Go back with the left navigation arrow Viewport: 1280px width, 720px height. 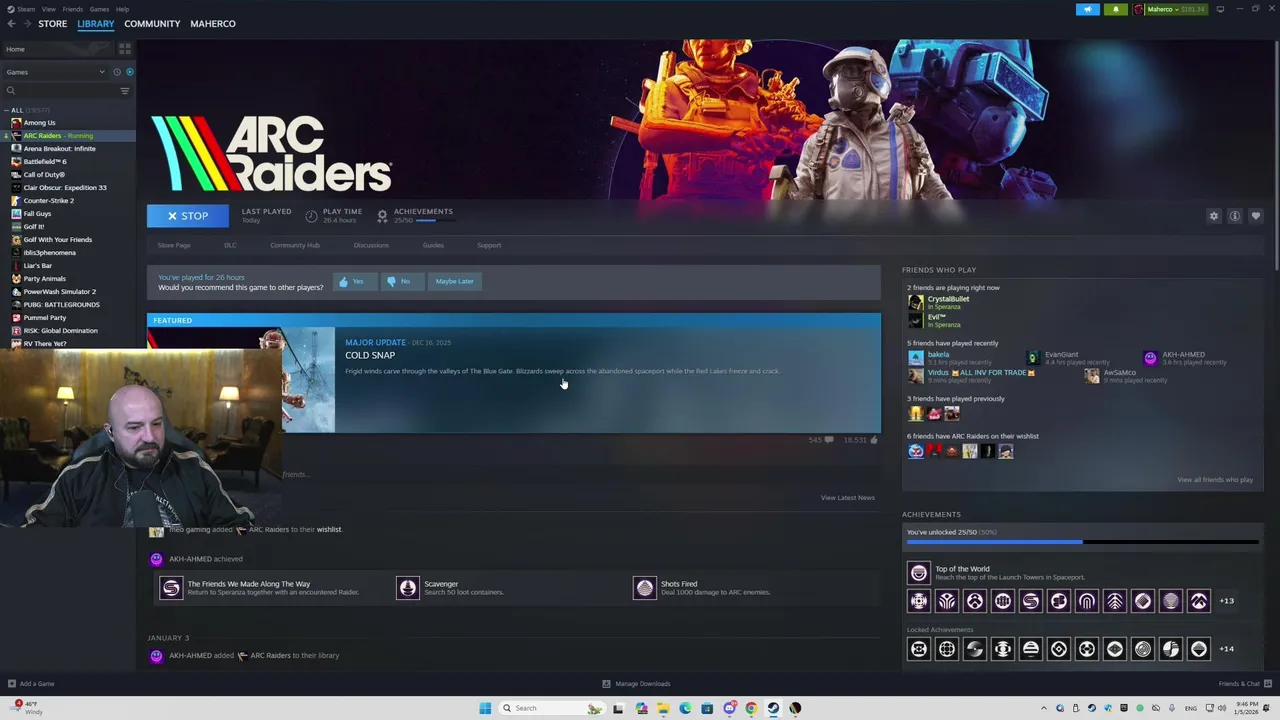point(11,24)
